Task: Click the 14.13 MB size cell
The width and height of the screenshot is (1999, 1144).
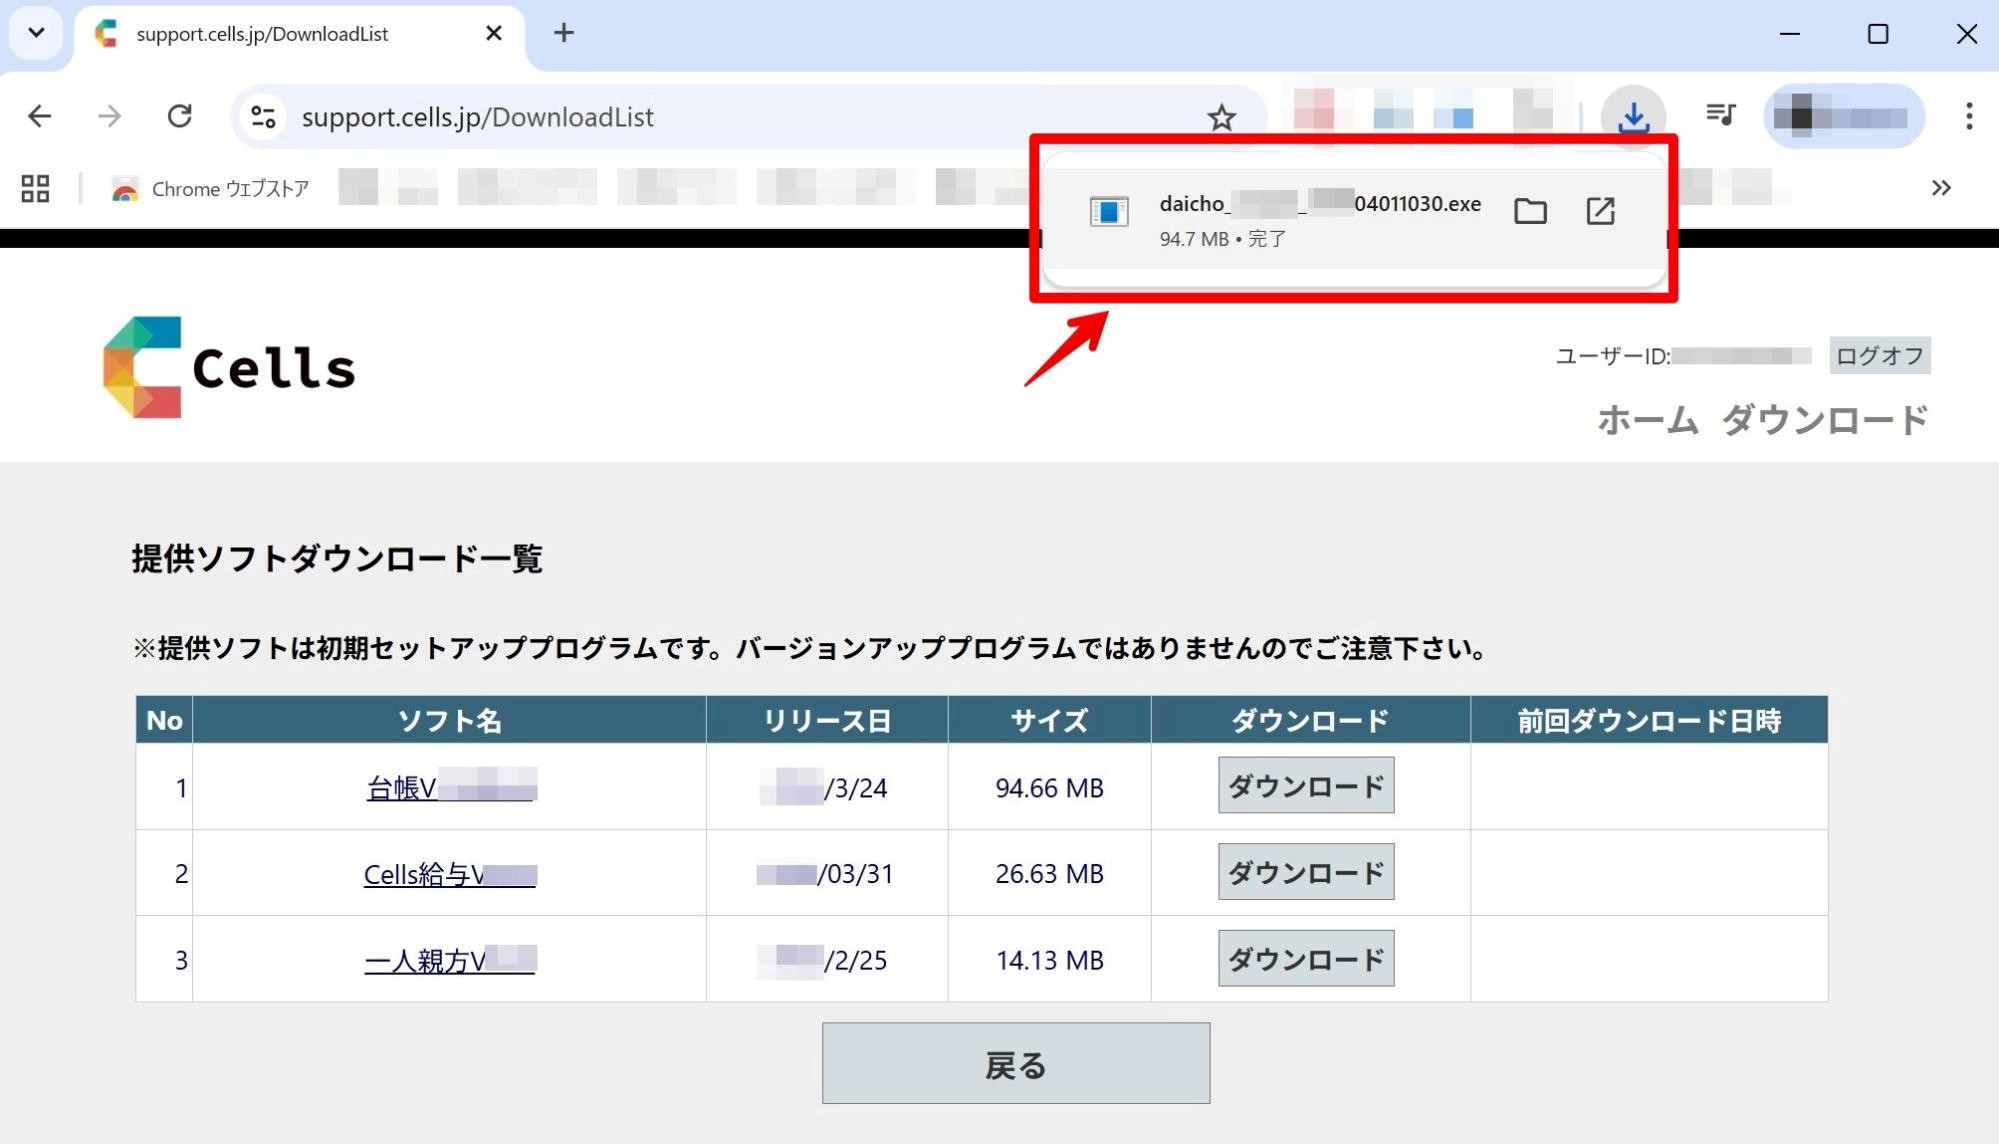Action: (x=1049, y=960)
